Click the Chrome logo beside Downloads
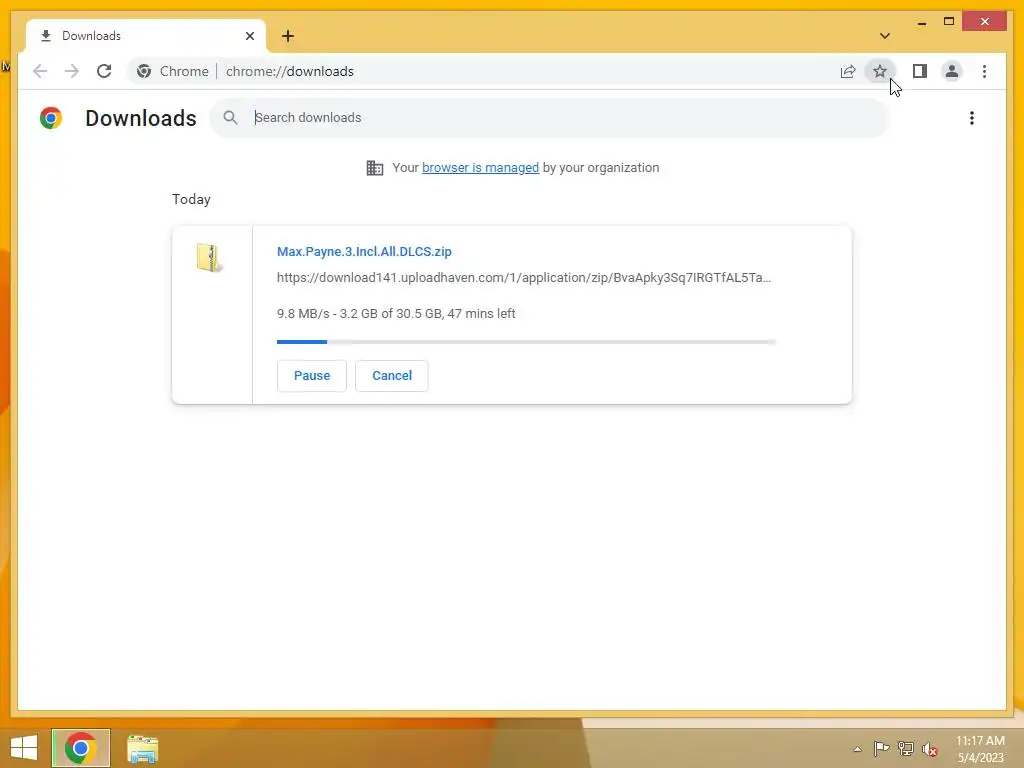Viewport: 1024px width, 768px height. tap(51, 118)
